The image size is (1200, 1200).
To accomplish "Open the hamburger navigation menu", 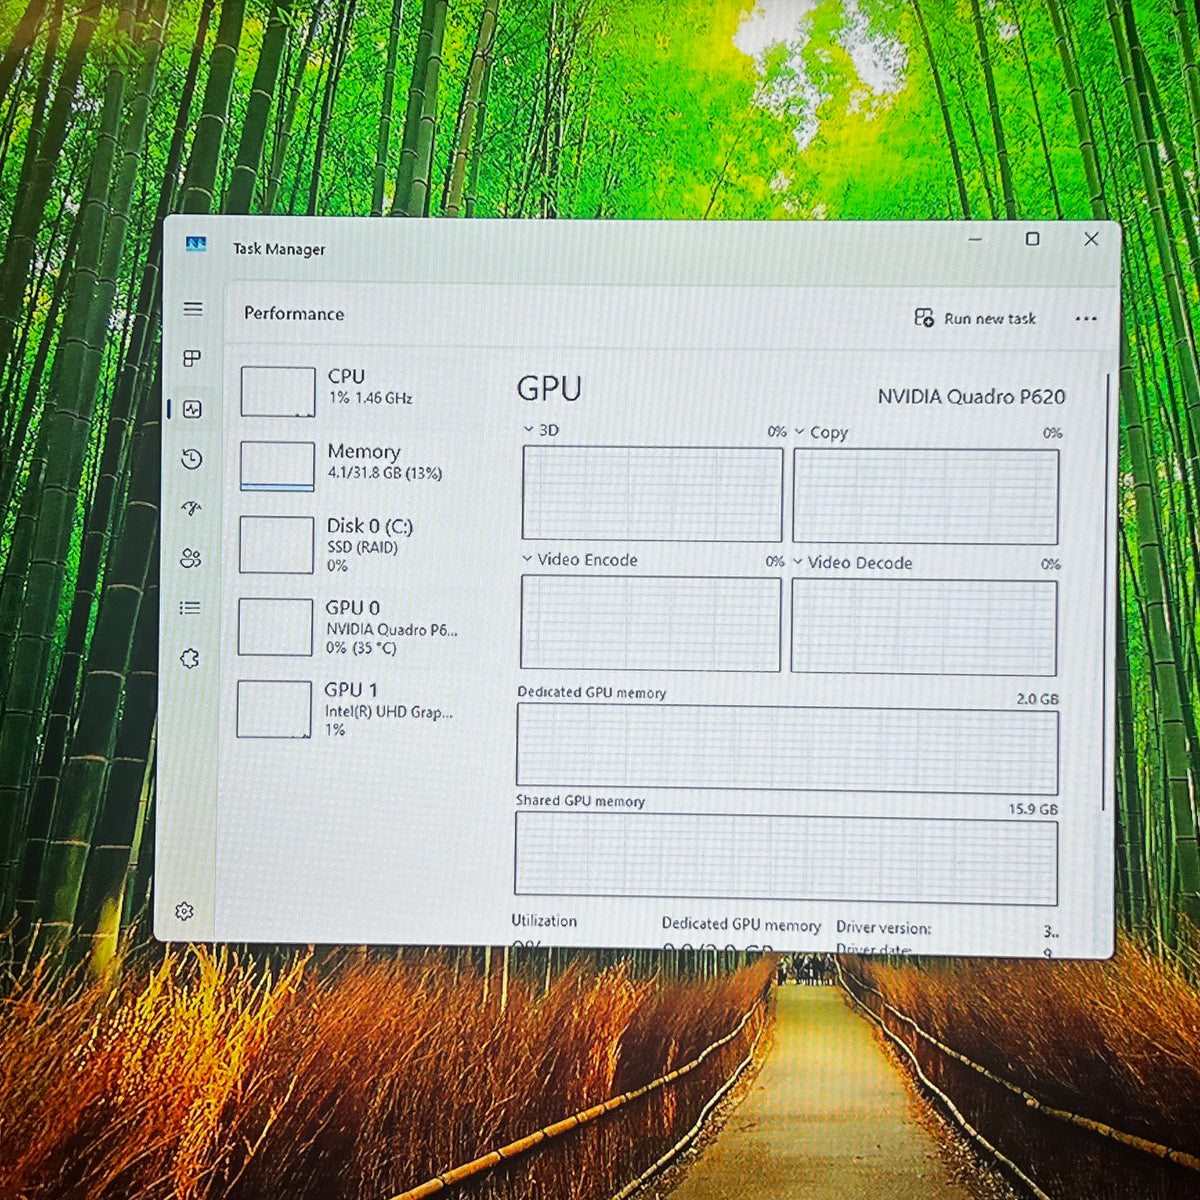I will (193, 309).
